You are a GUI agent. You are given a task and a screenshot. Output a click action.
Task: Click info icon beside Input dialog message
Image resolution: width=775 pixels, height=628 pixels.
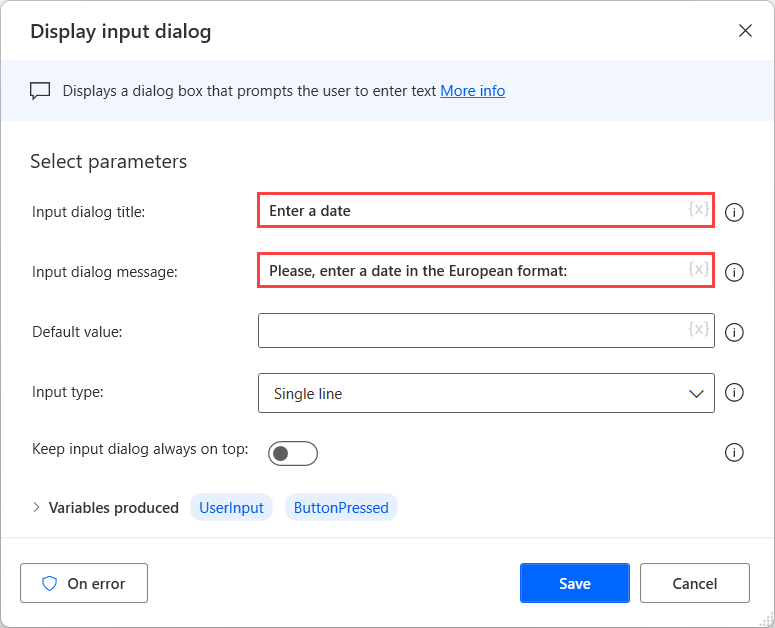point(734,272)
